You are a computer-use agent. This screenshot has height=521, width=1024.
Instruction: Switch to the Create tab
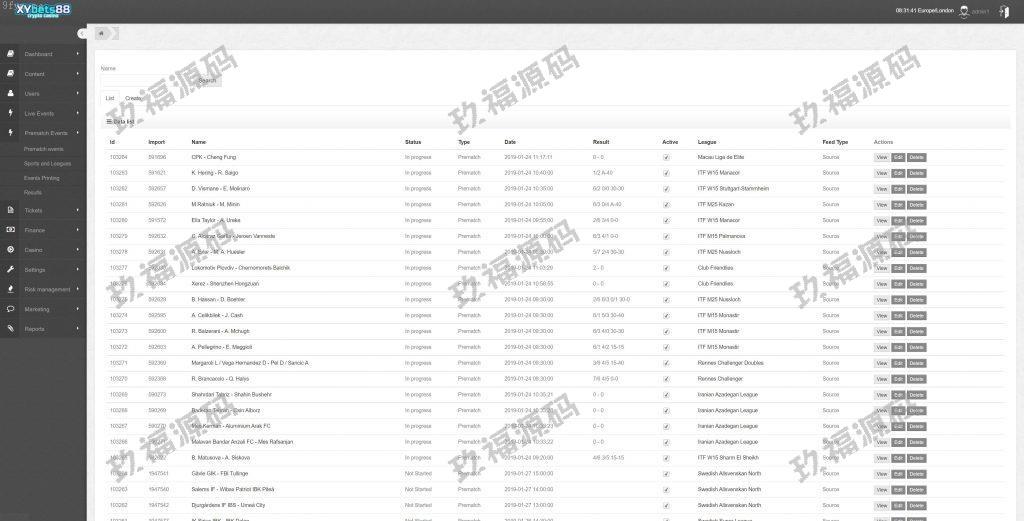[x=133, y=98]
